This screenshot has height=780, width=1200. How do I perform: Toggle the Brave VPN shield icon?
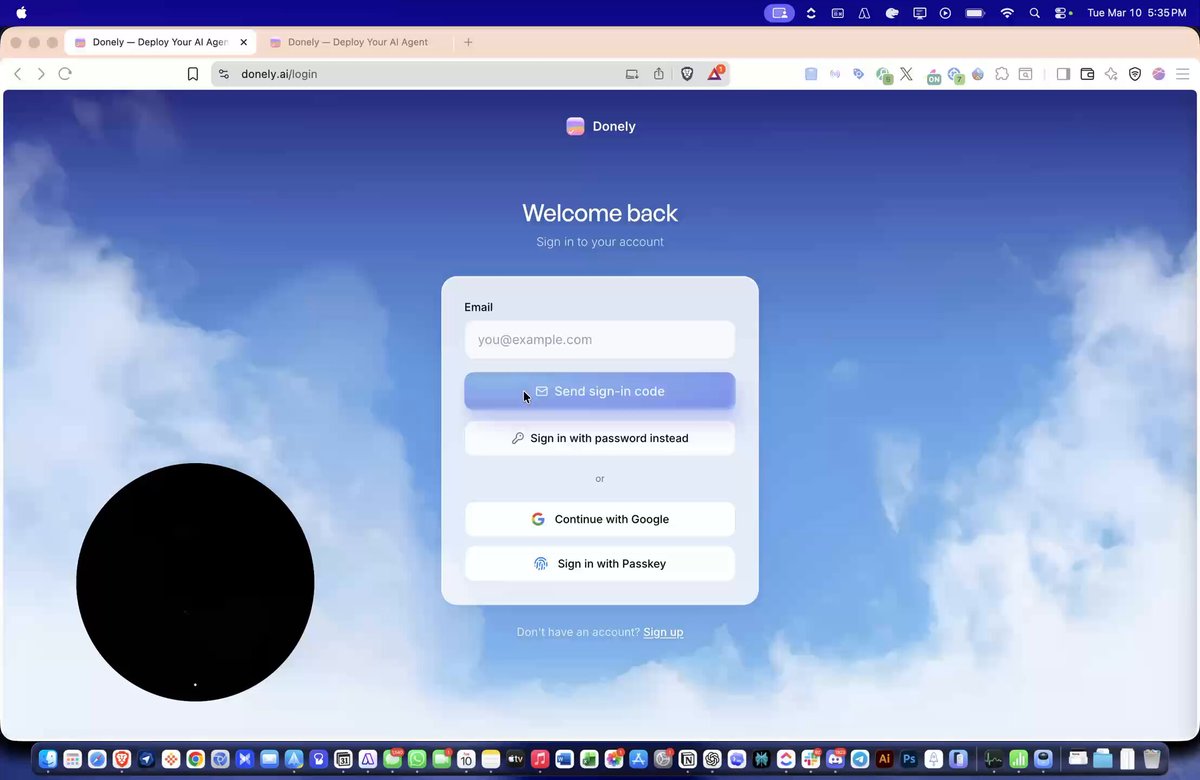1134,74
